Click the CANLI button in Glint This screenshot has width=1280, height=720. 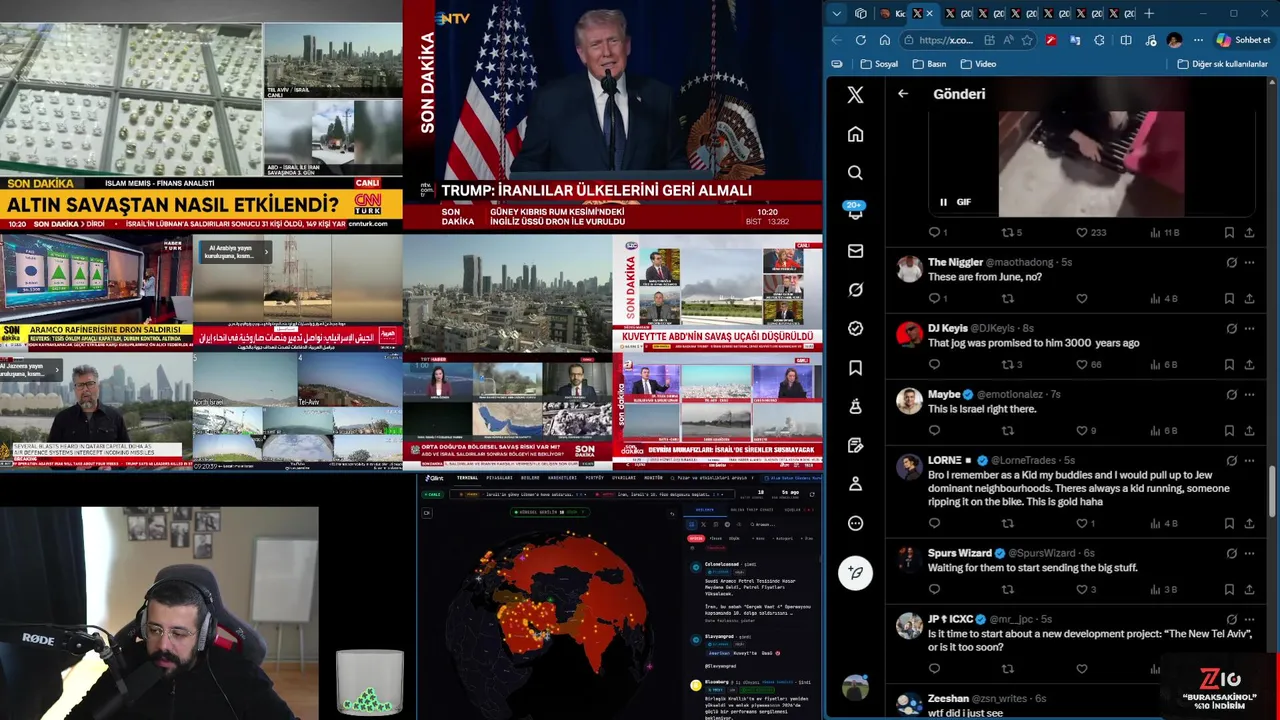click(434, 494)
